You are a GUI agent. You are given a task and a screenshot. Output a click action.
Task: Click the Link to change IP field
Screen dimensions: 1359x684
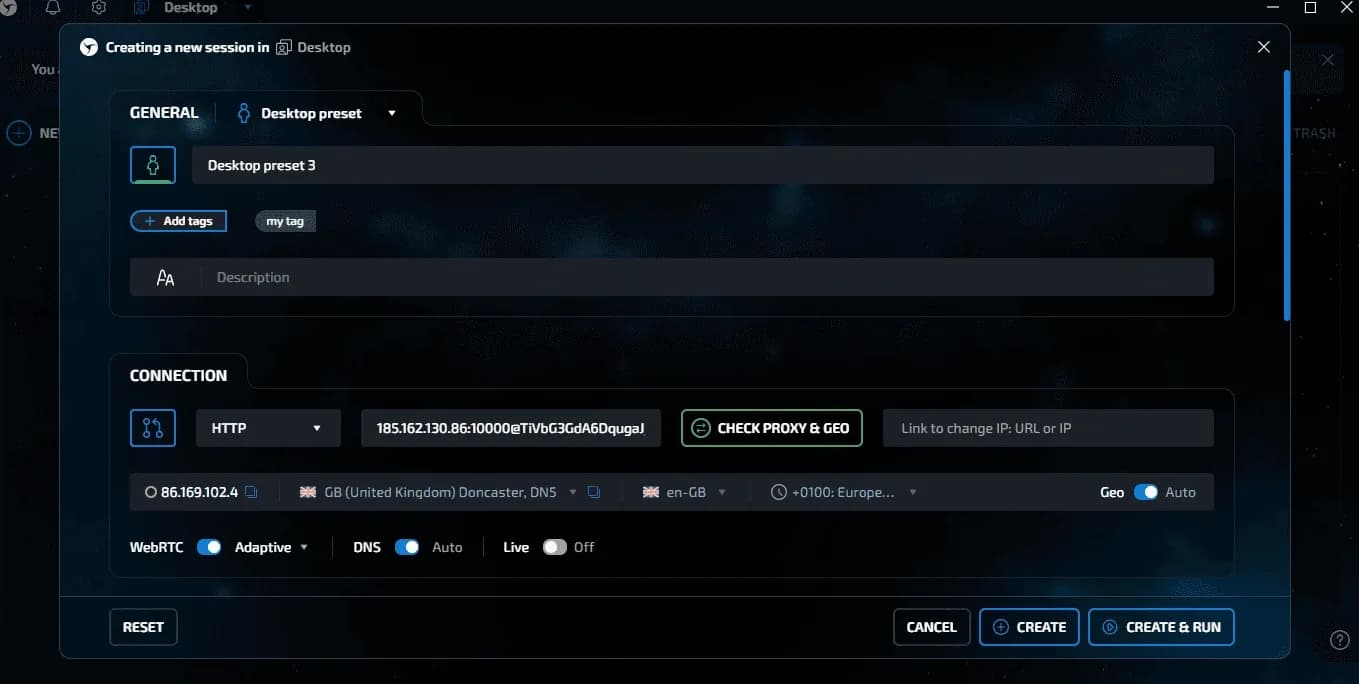point(1047,428)
